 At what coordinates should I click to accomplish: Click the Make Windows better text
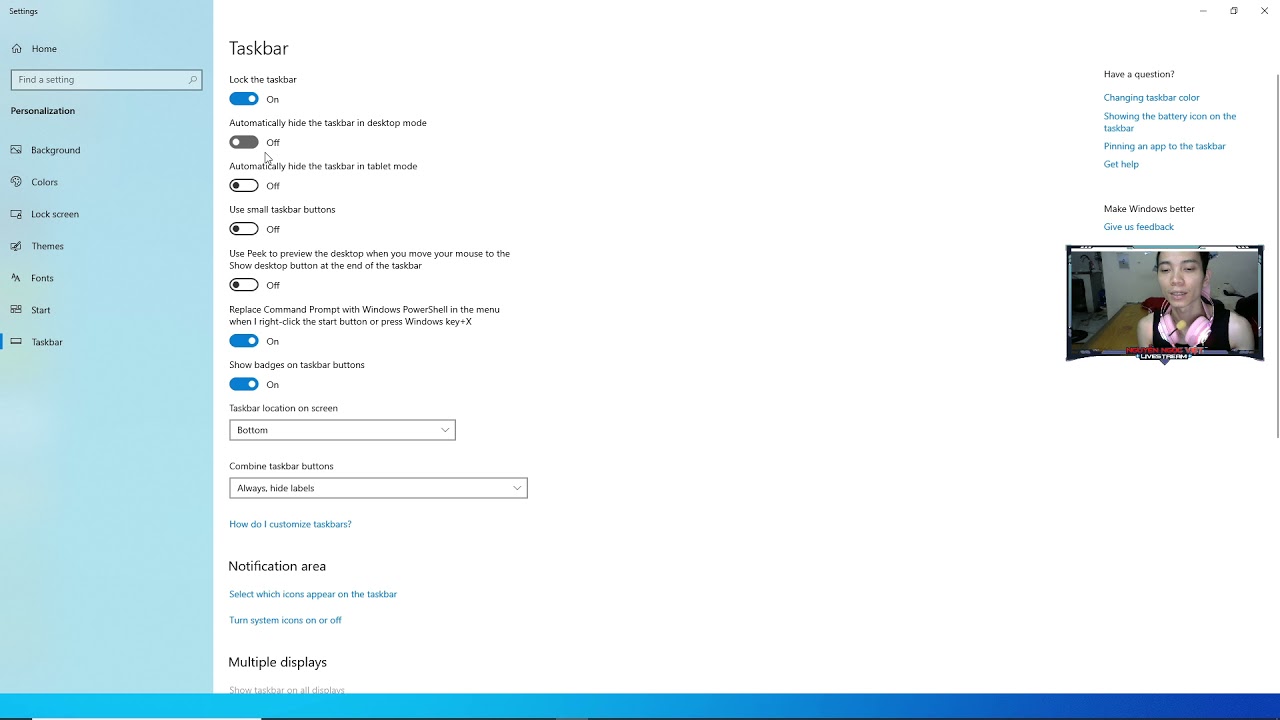pyautogui.click(x=1149, y=209)
